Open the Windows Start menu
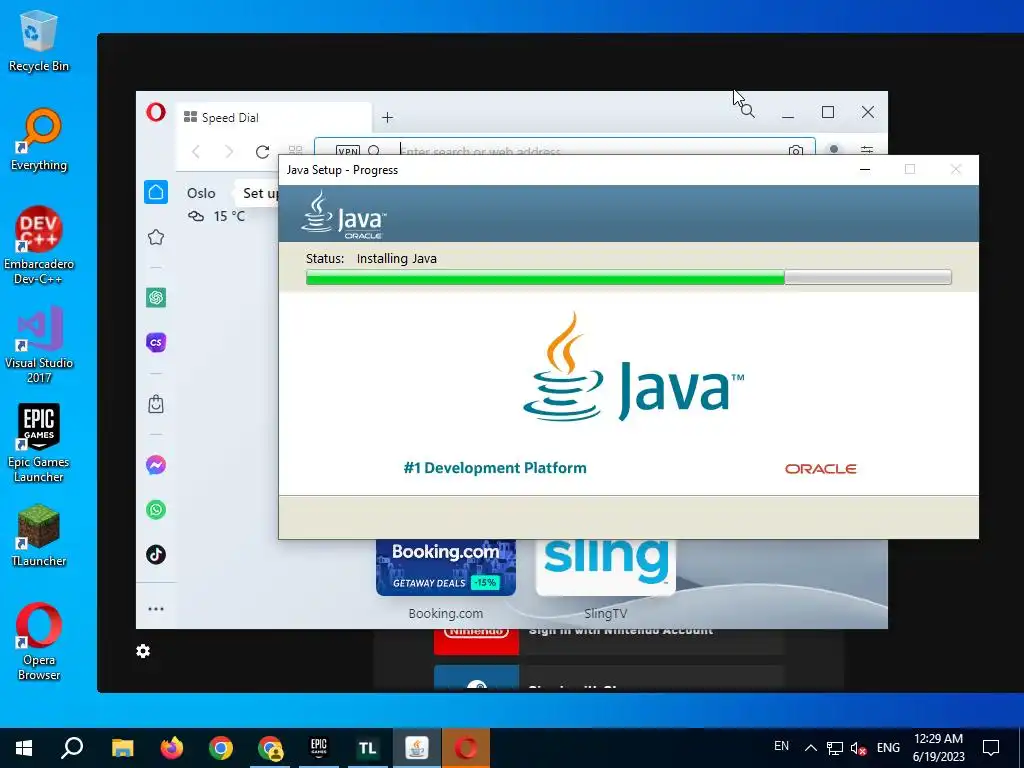 click(24, 748)
